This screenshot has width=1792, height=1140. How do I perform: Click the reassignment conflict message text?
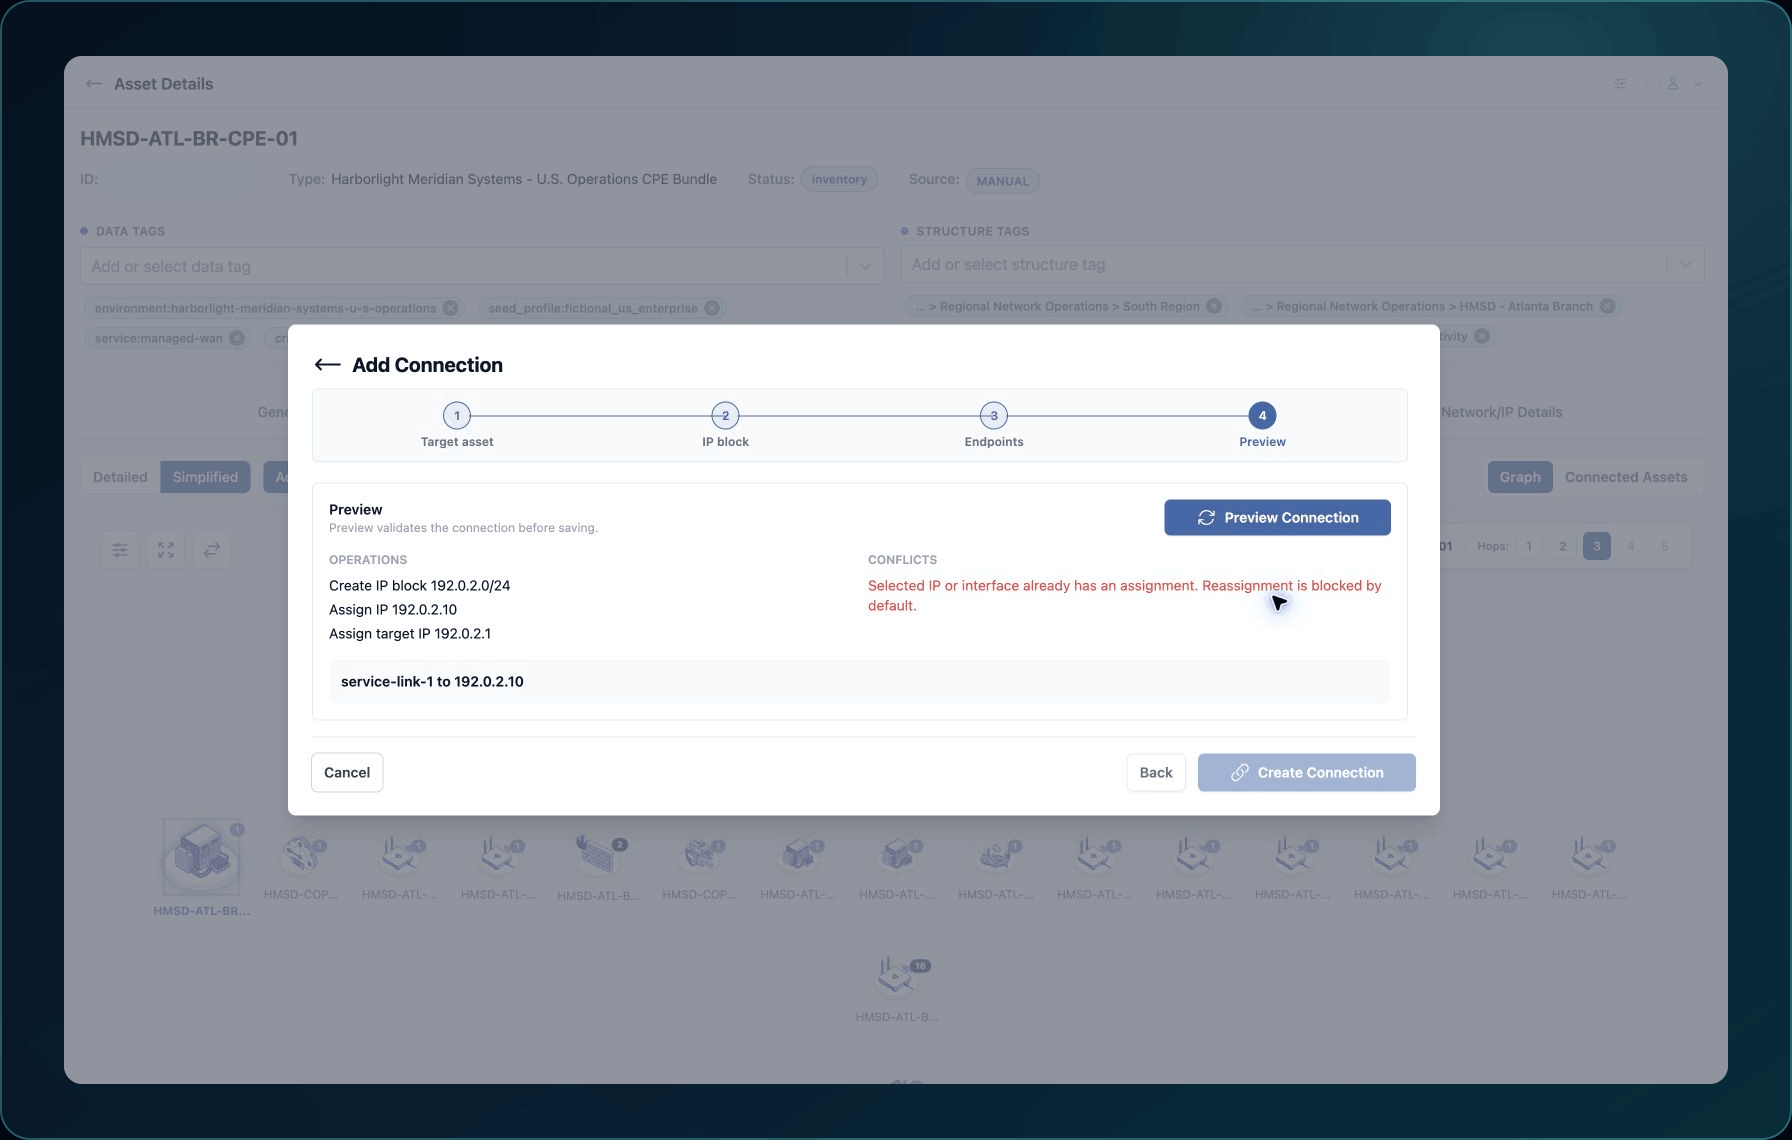1124,595
